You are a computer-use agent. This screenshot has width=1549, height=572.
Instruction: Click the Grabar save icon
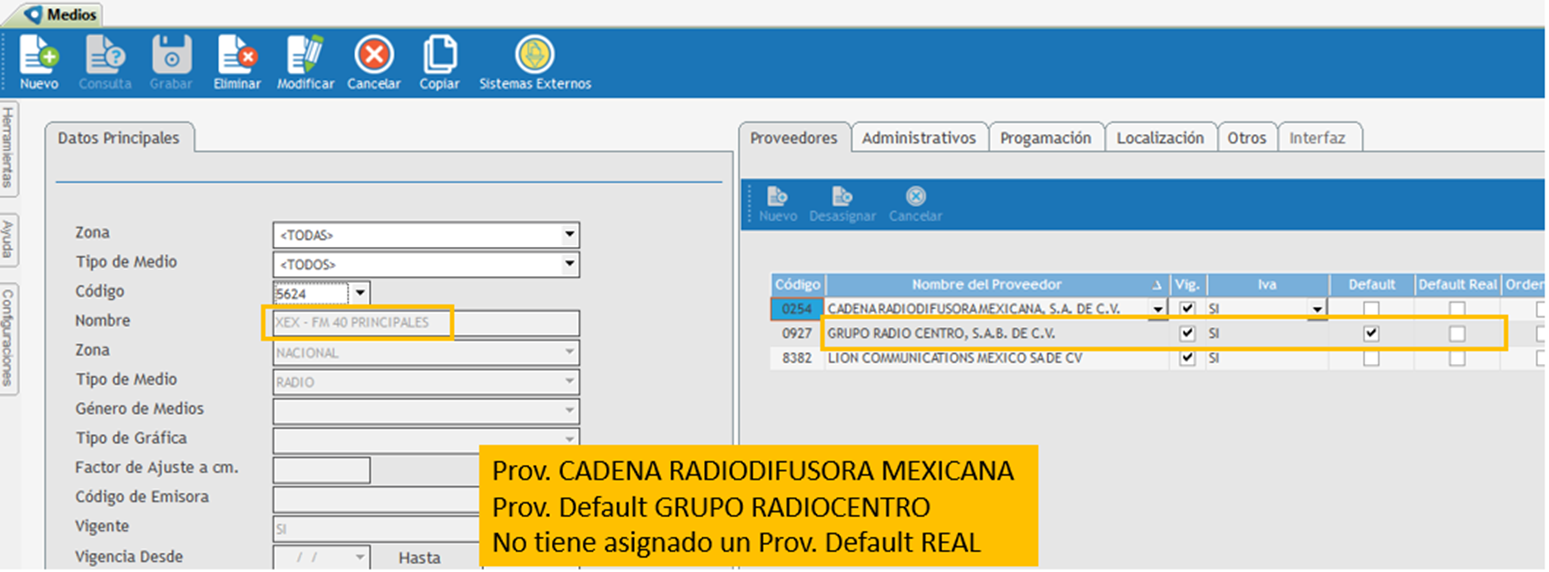click(171, 55)
